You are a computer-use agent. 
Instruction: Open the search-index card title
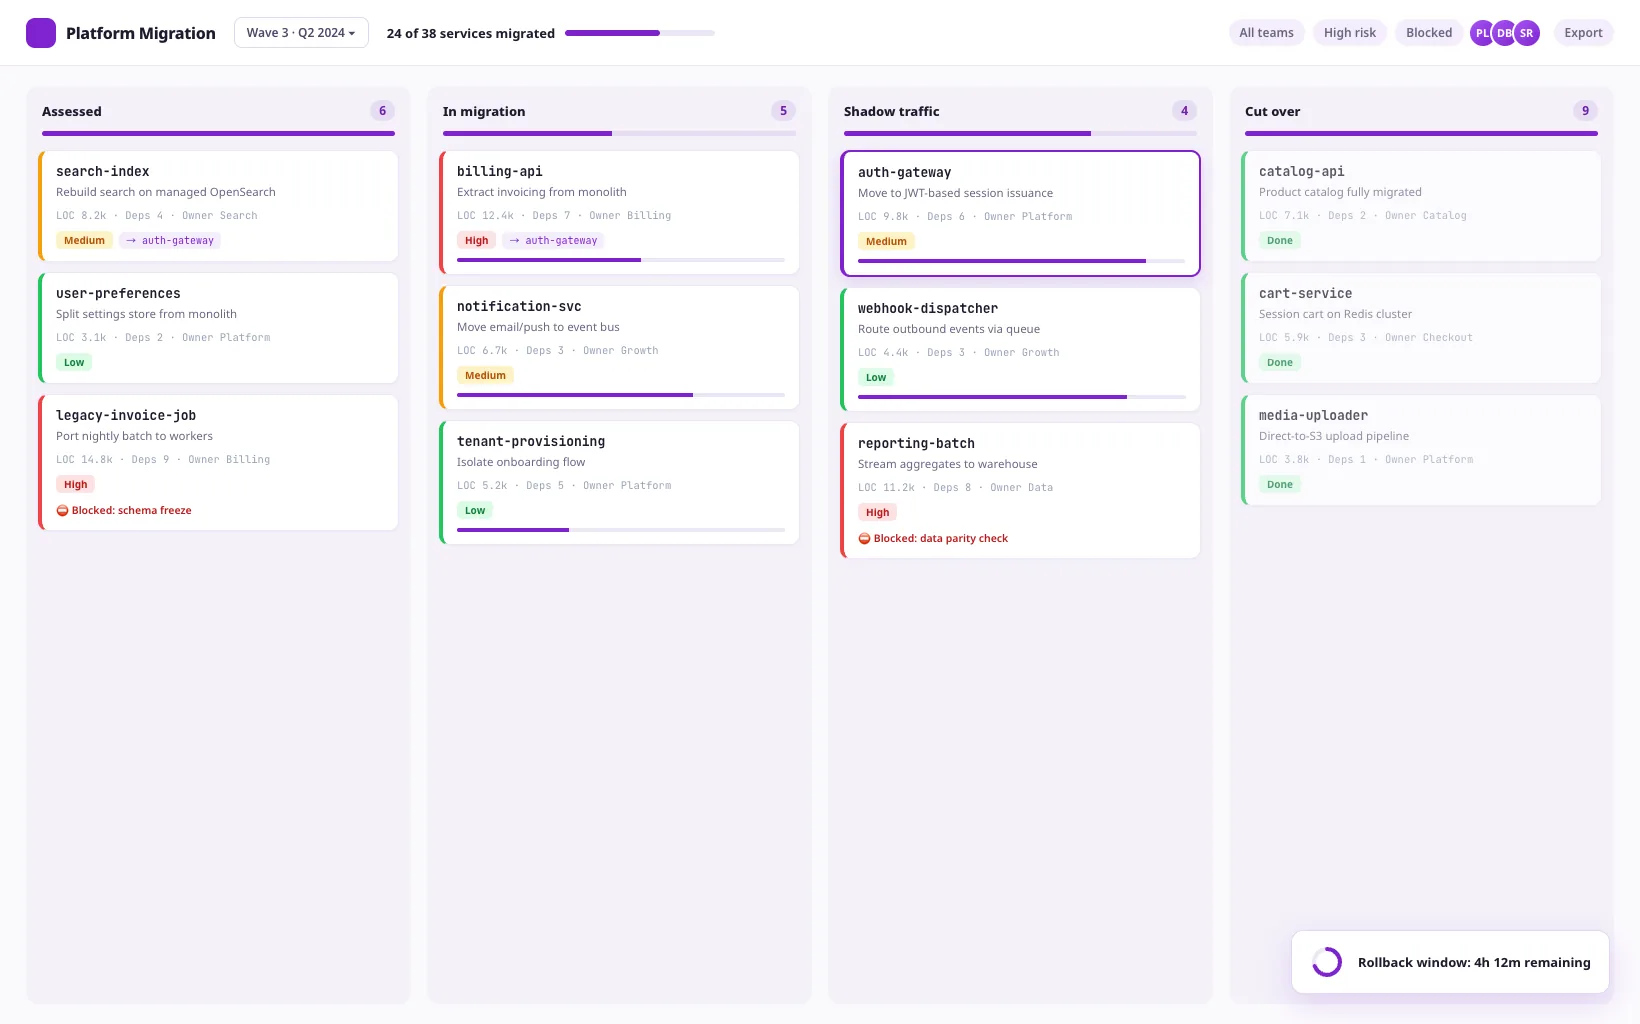point(103,171)
